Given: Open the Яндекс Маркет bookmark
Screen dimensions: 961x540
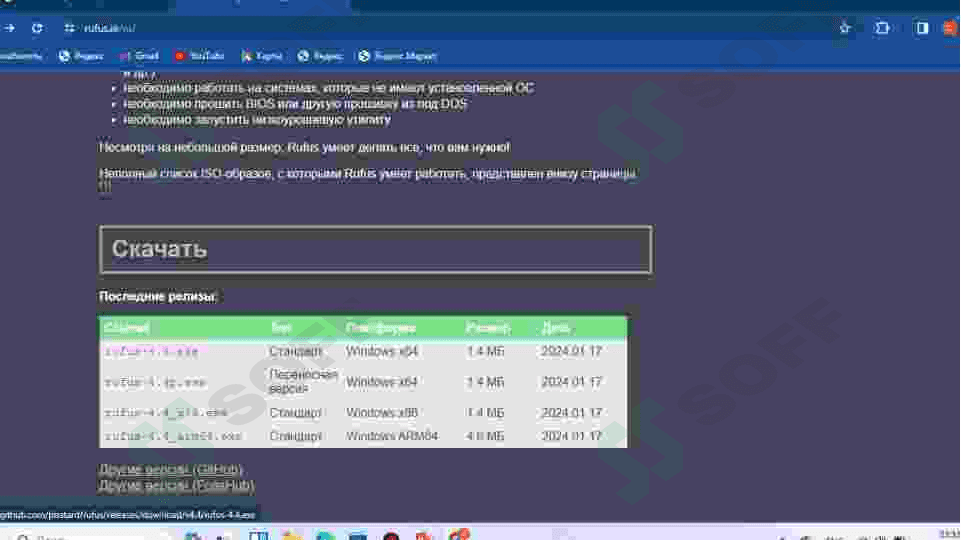Looking at the screenshot, I should pos(397,56).
